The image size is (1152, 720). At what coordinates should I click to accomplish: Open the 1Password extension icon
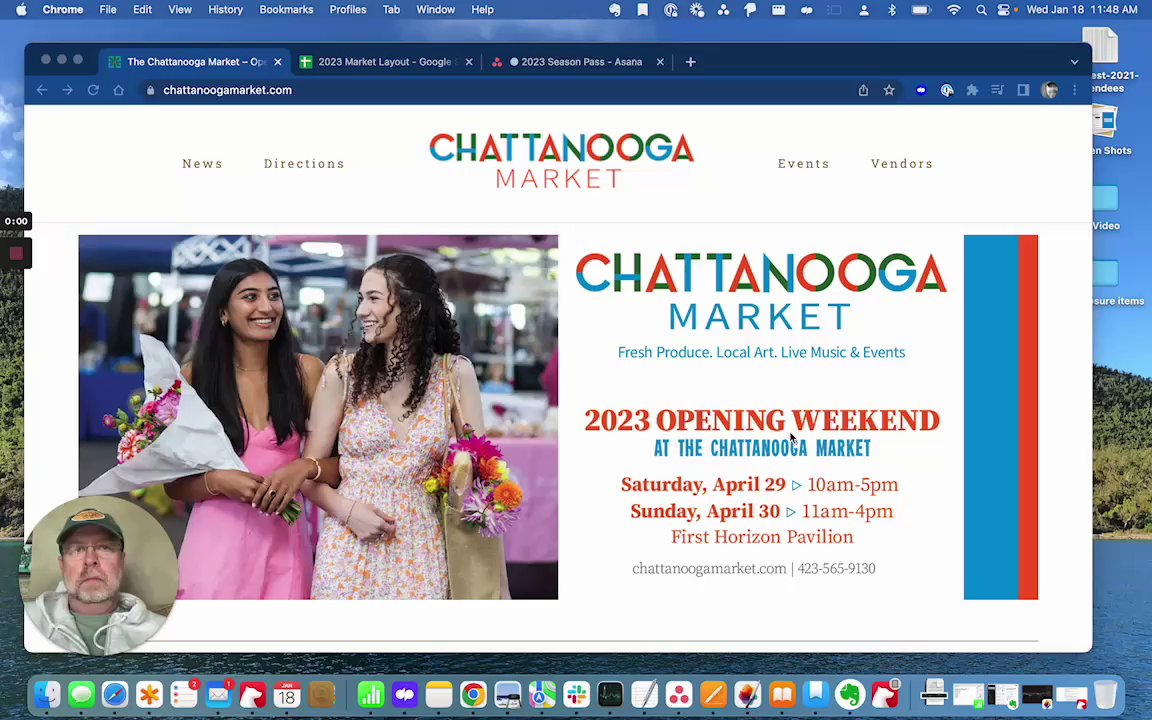click(947, 90)
